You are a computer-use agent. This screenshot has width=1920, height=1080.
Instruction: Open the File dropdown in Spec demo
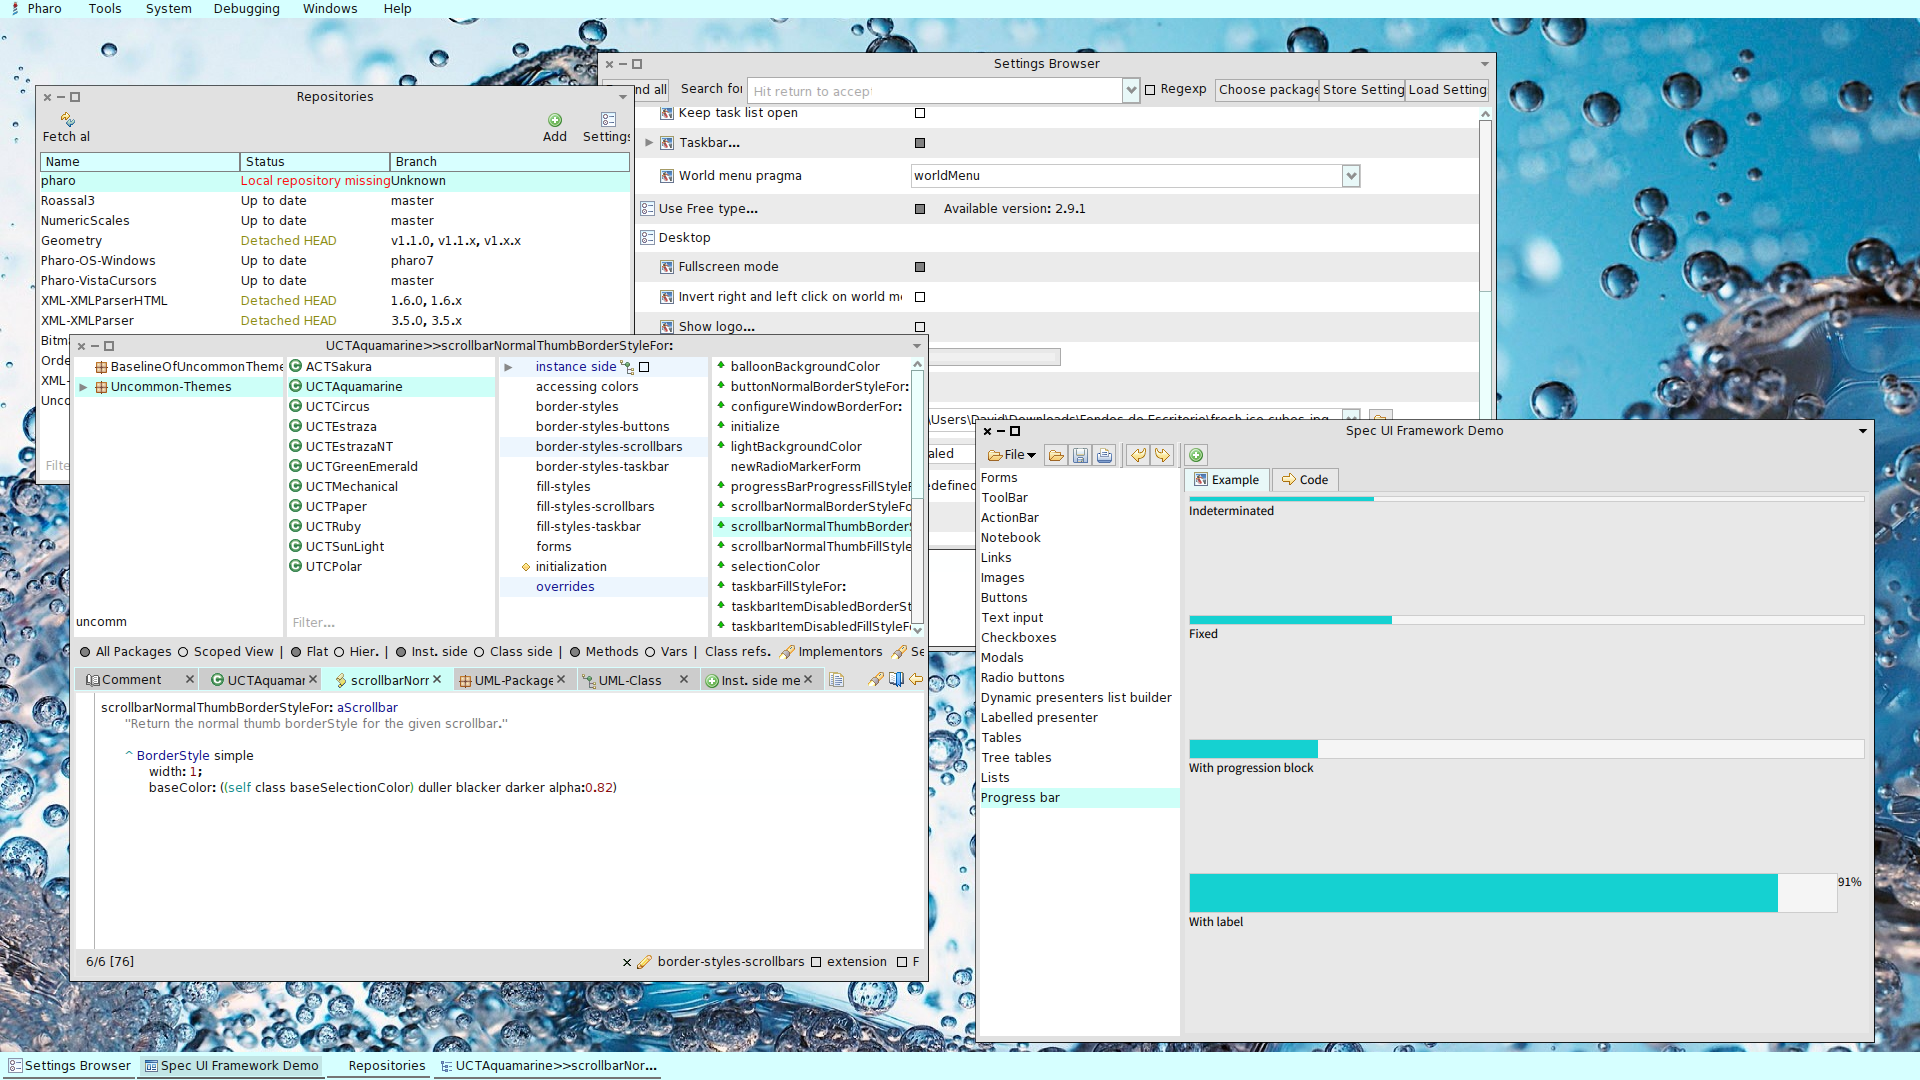pyautogui.click(x=1012, y=455)
